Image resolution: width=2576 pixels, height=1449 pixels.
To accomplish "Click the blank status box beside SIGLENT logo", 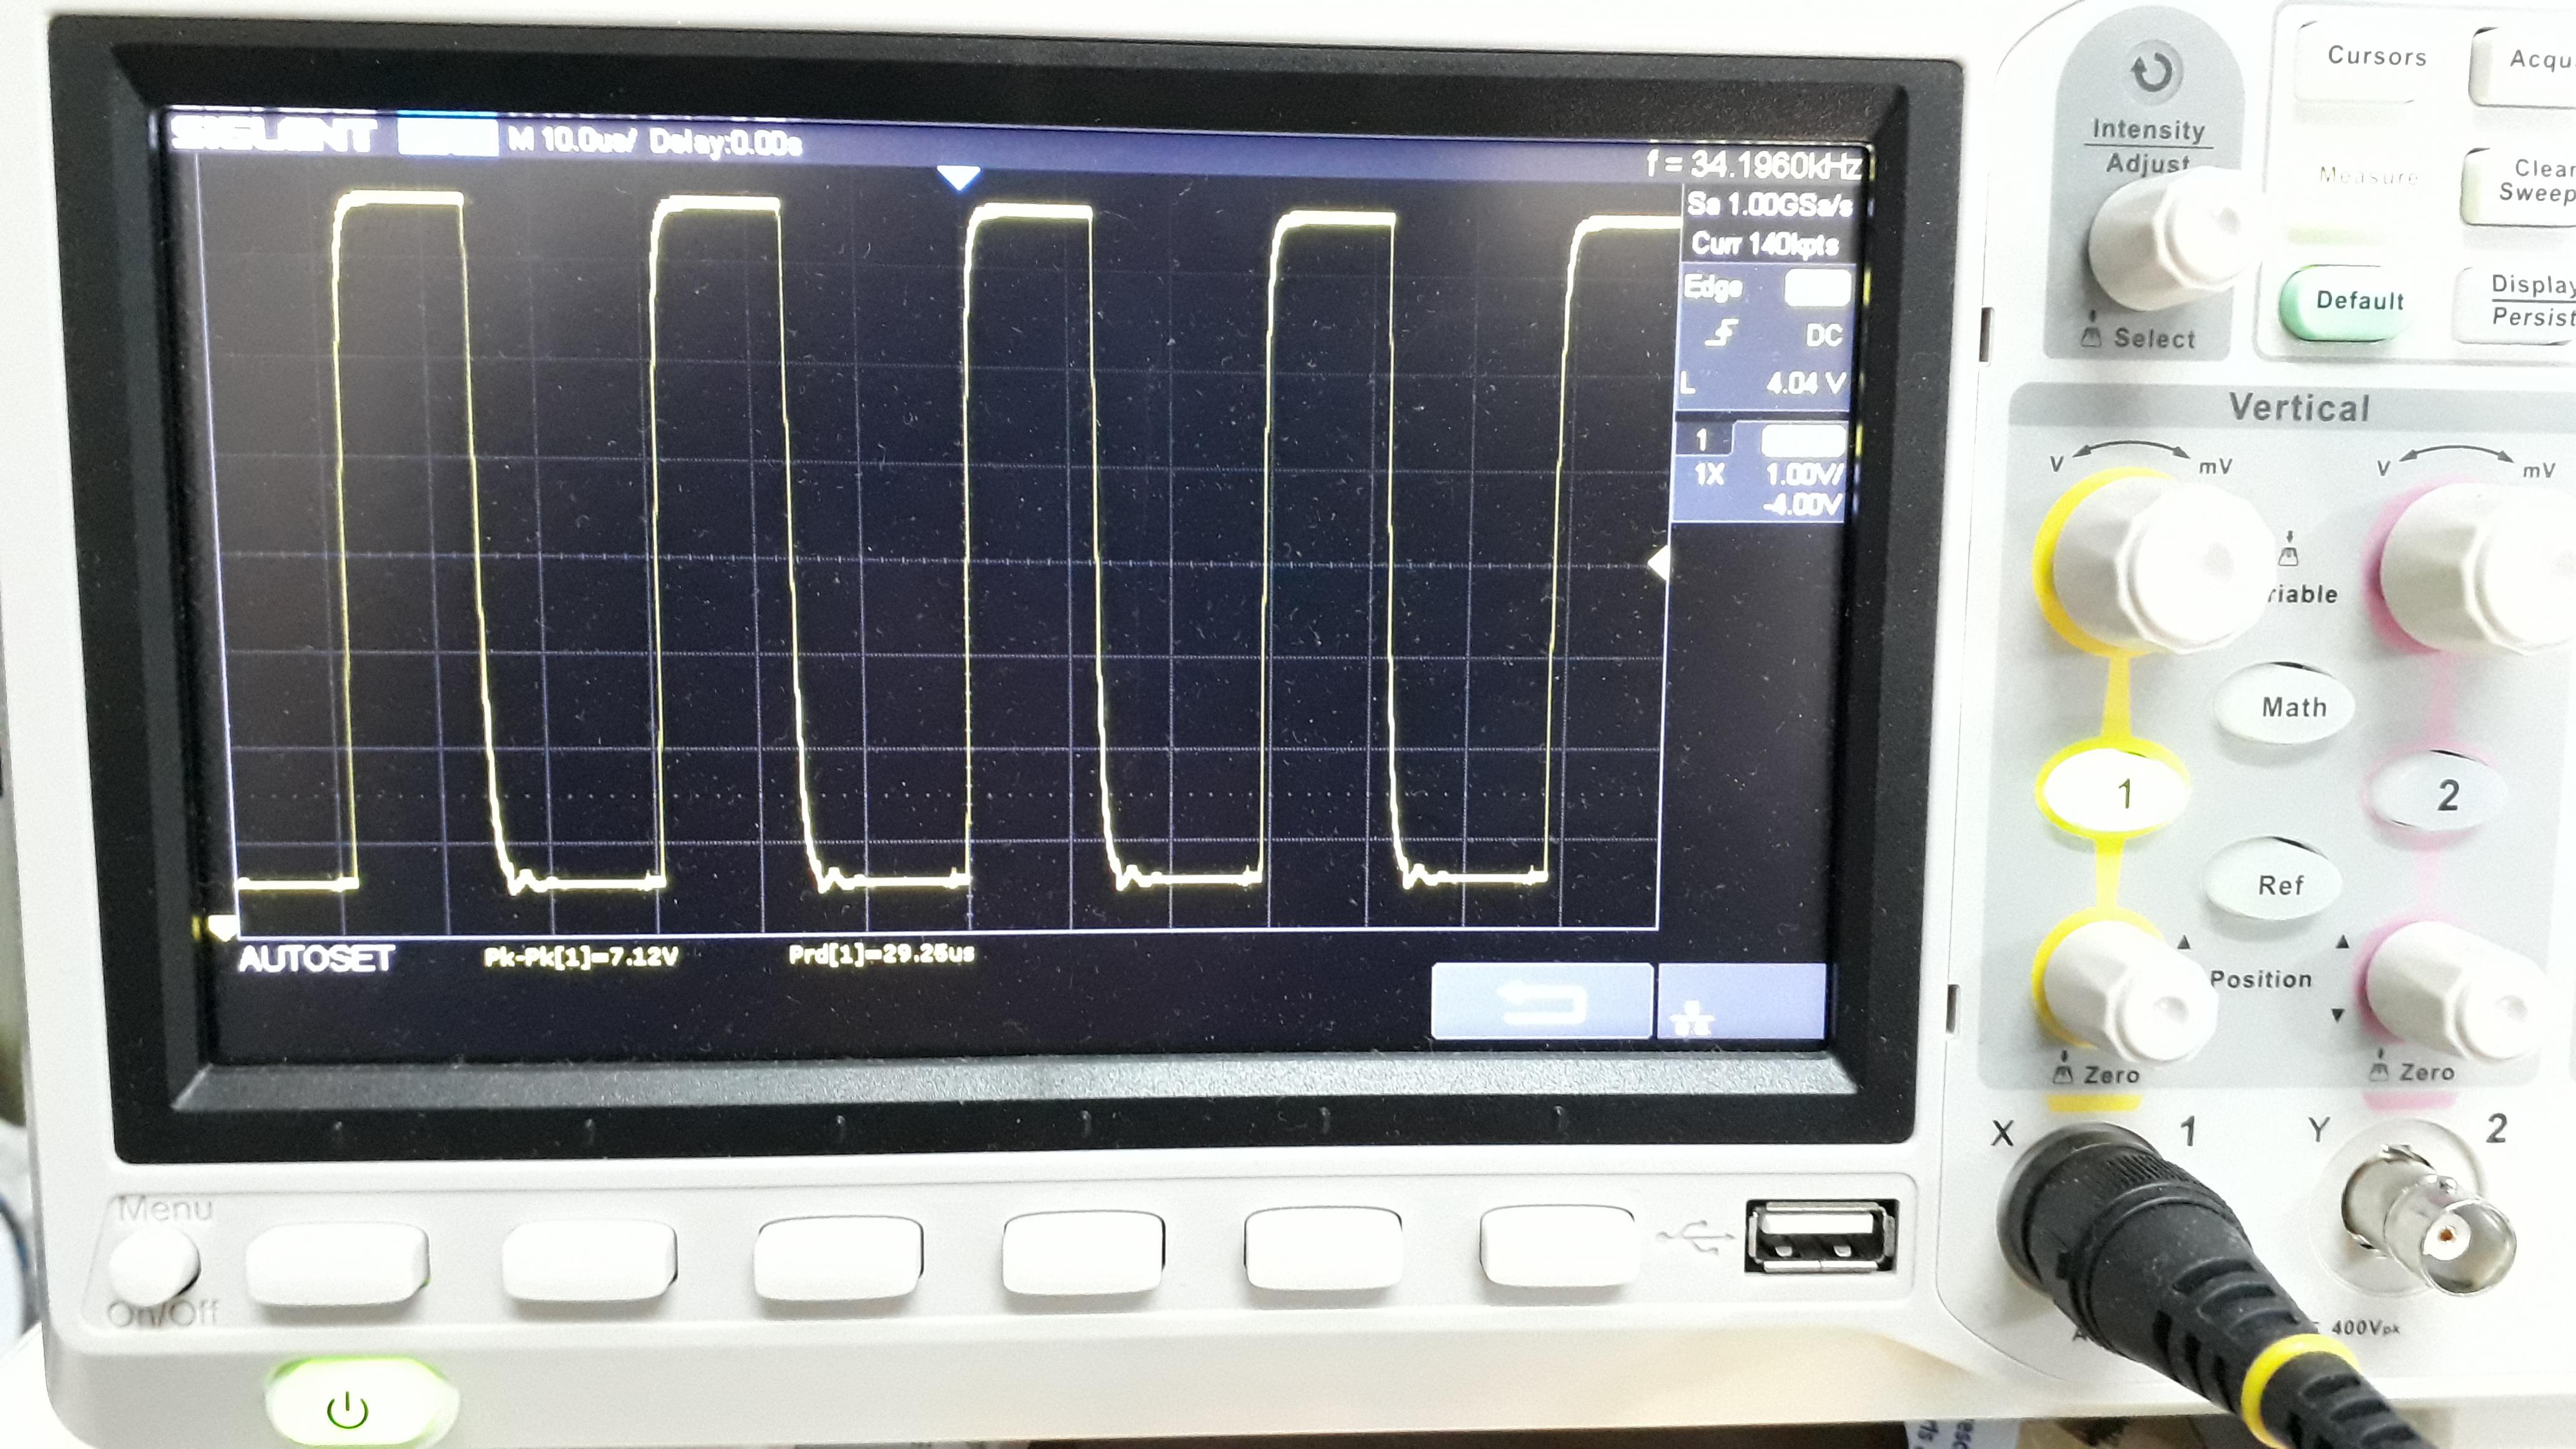I will pyautogui.click(x=447, y=136).
